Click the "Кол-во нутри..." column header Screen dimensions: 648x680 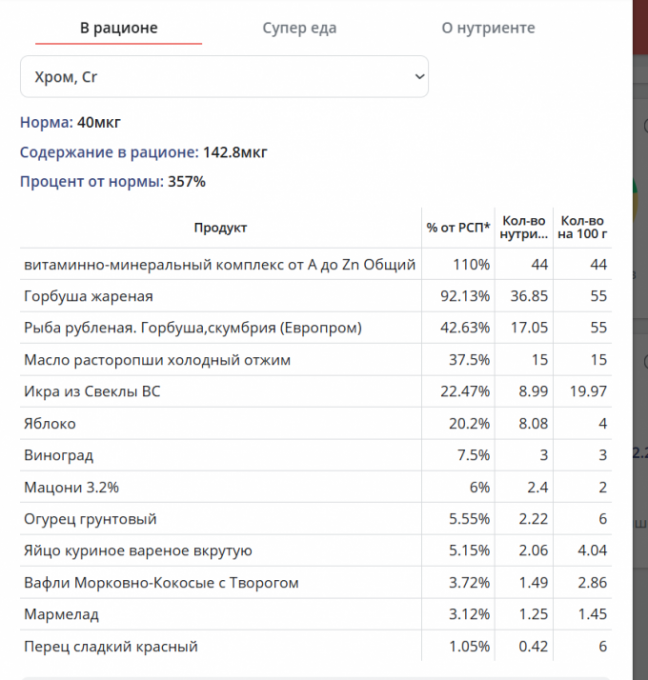tap(525, 228)
